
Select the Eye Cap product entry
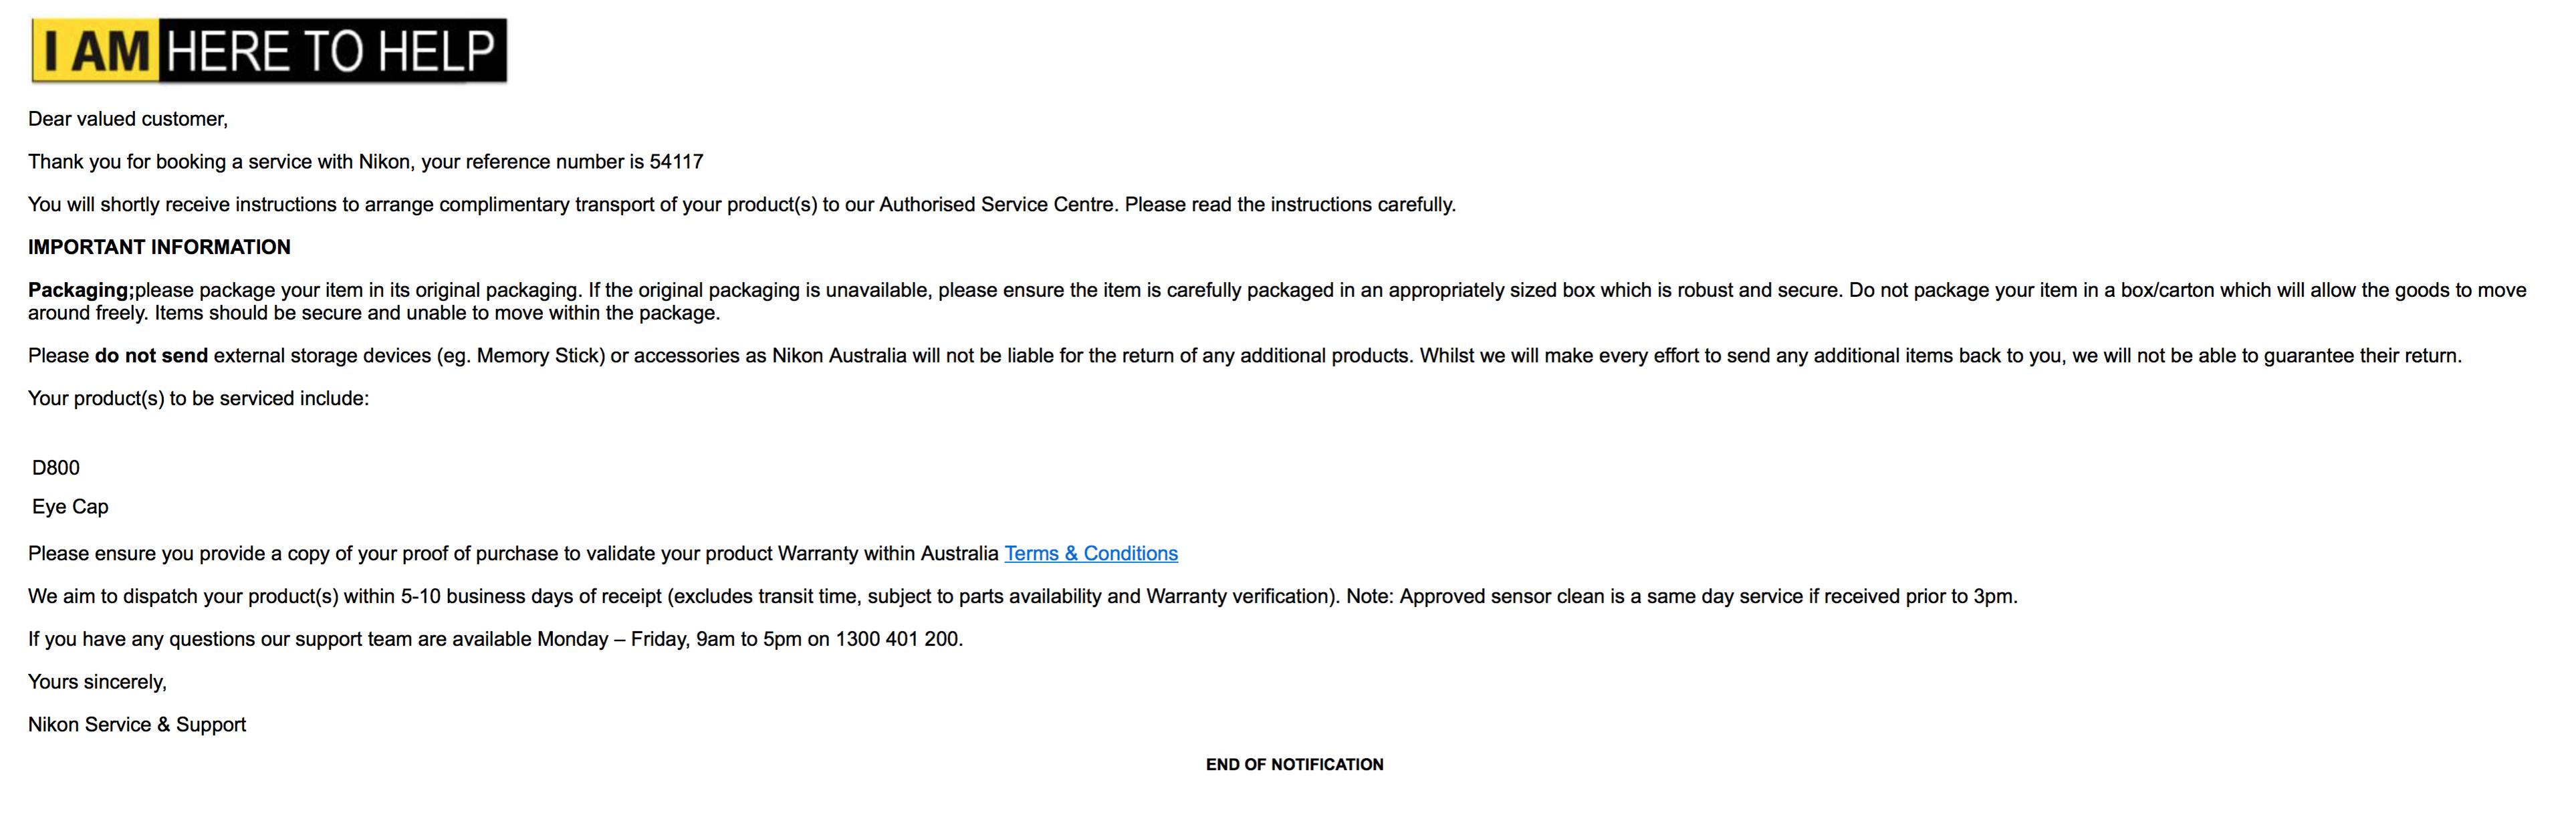(x=70, y=507)
